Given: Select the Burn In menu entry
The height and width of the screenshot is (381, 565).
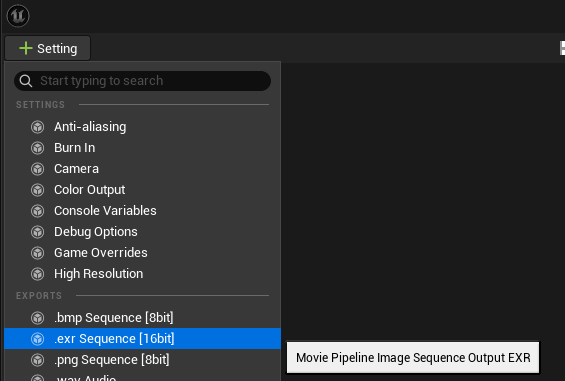Looking at the screenshot, I should click(142, 148).
